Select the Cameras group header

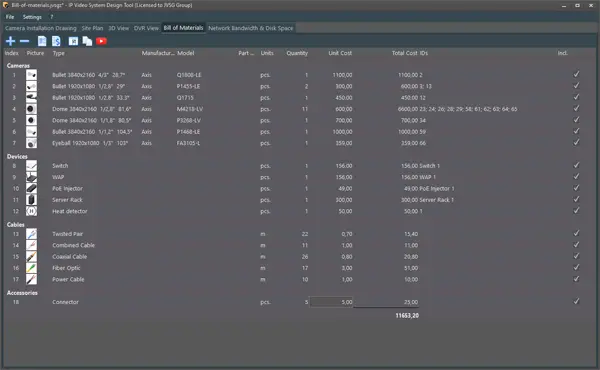tap(18, 66)
